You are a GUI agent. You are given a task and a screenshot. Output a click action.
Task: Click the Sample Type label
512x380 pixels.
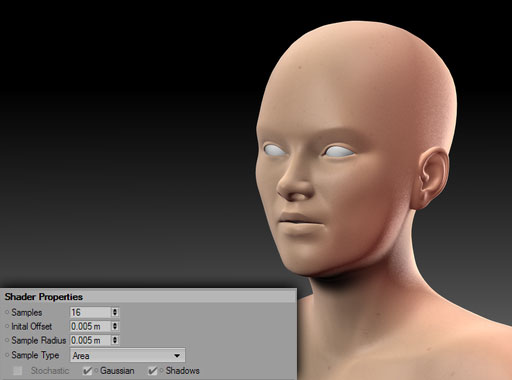point(35,355)
